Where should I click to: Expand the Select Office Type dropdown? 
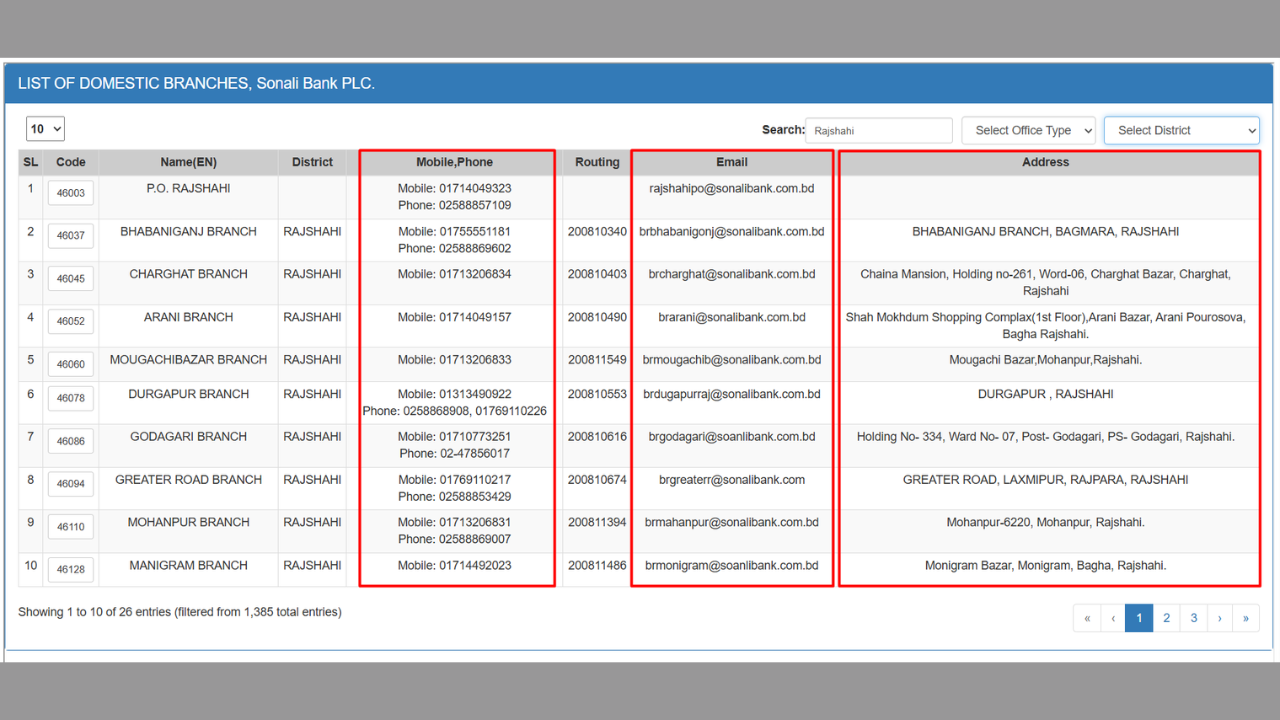tap(1028, 130)
